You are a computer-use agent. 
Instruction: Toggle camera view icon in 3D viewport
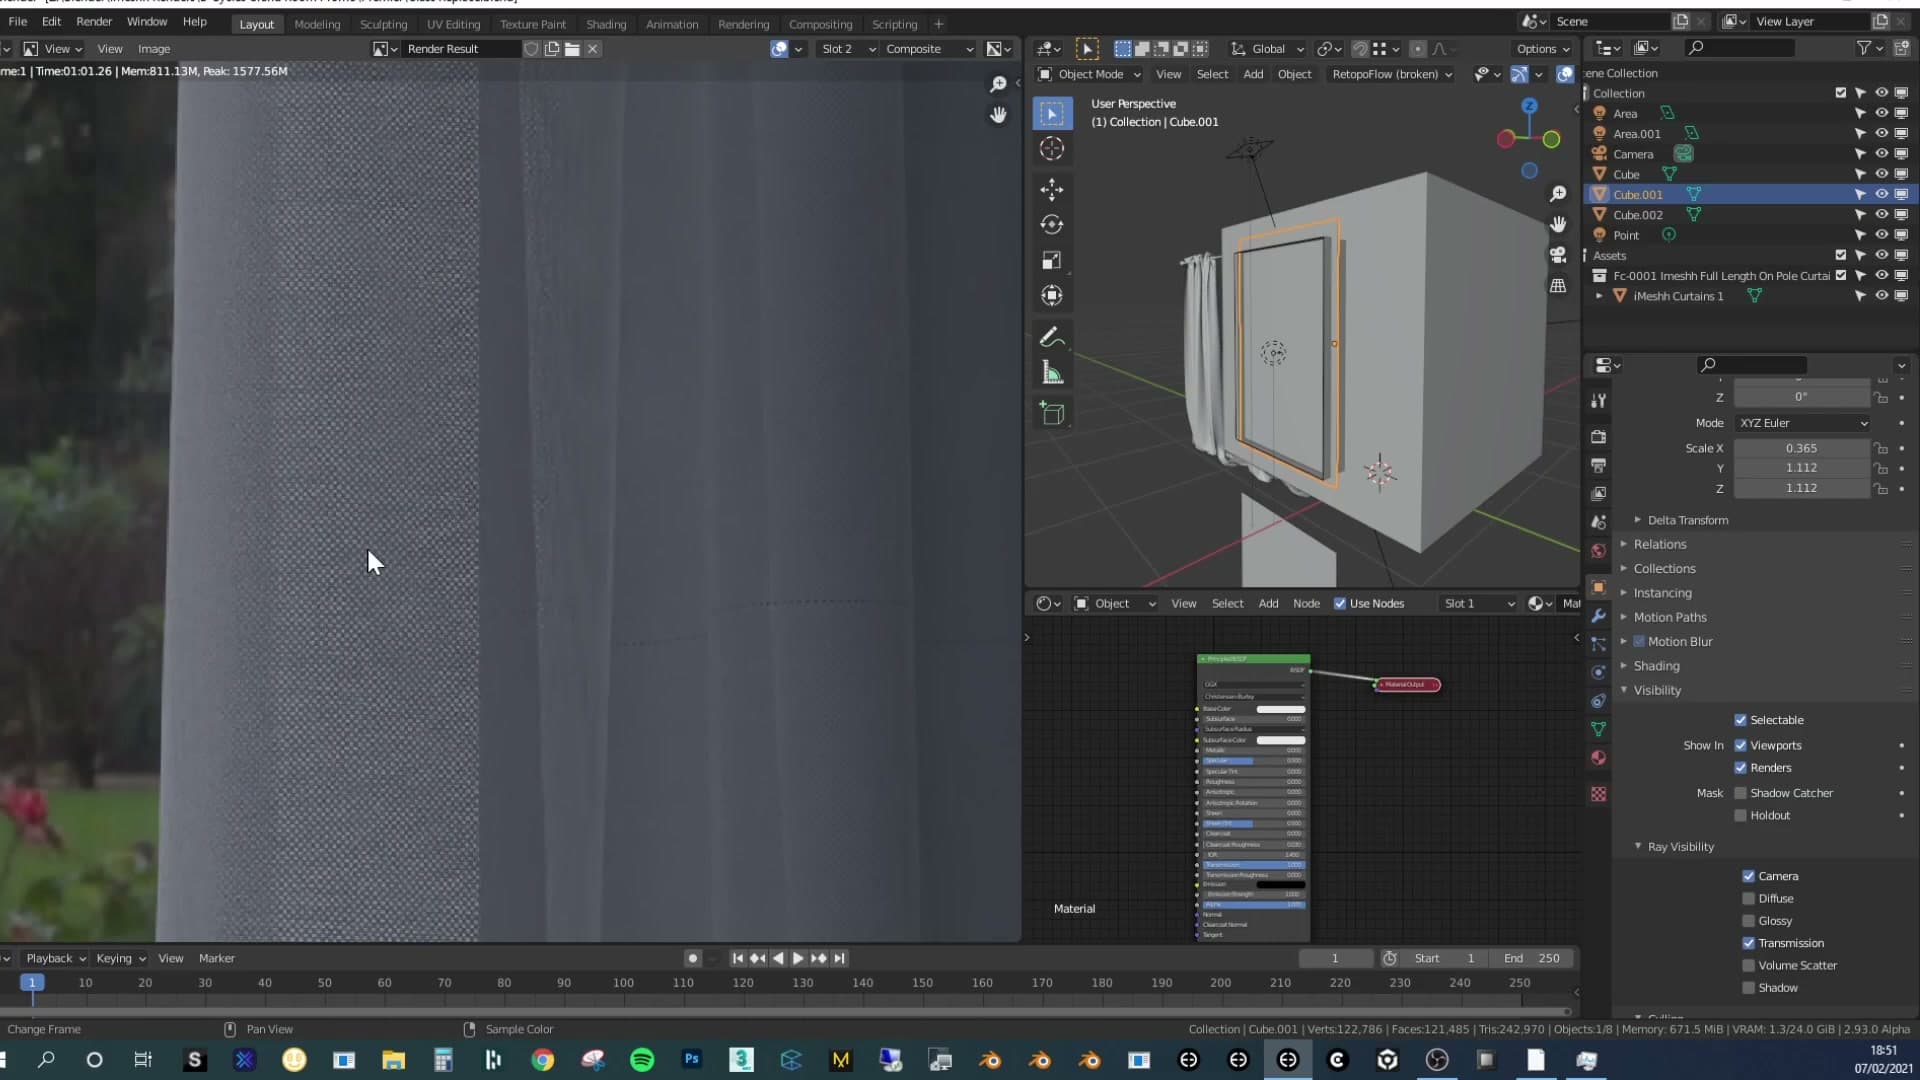click(1558, 255)
